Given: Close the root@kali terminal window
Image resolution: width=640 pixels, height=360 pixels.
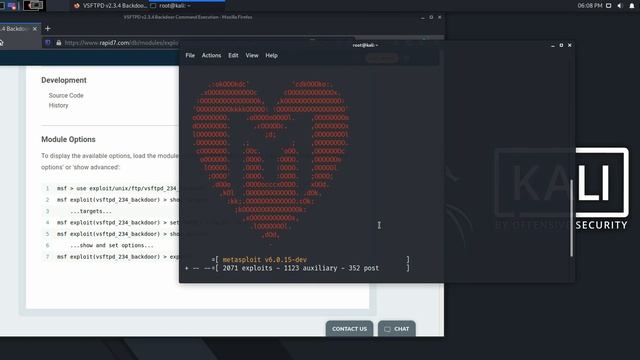Looking at the screenshot, I should [570, 45].
